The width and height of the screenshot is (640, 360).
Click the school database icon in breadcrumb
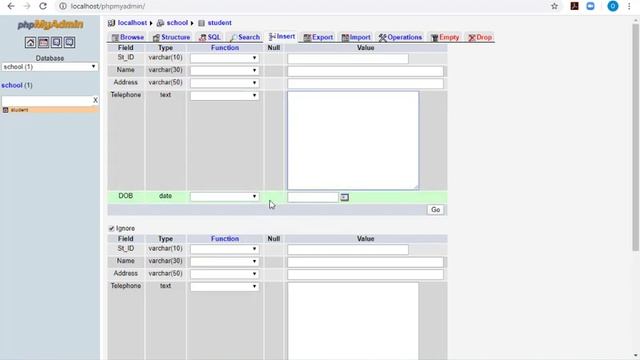point(160,23)
